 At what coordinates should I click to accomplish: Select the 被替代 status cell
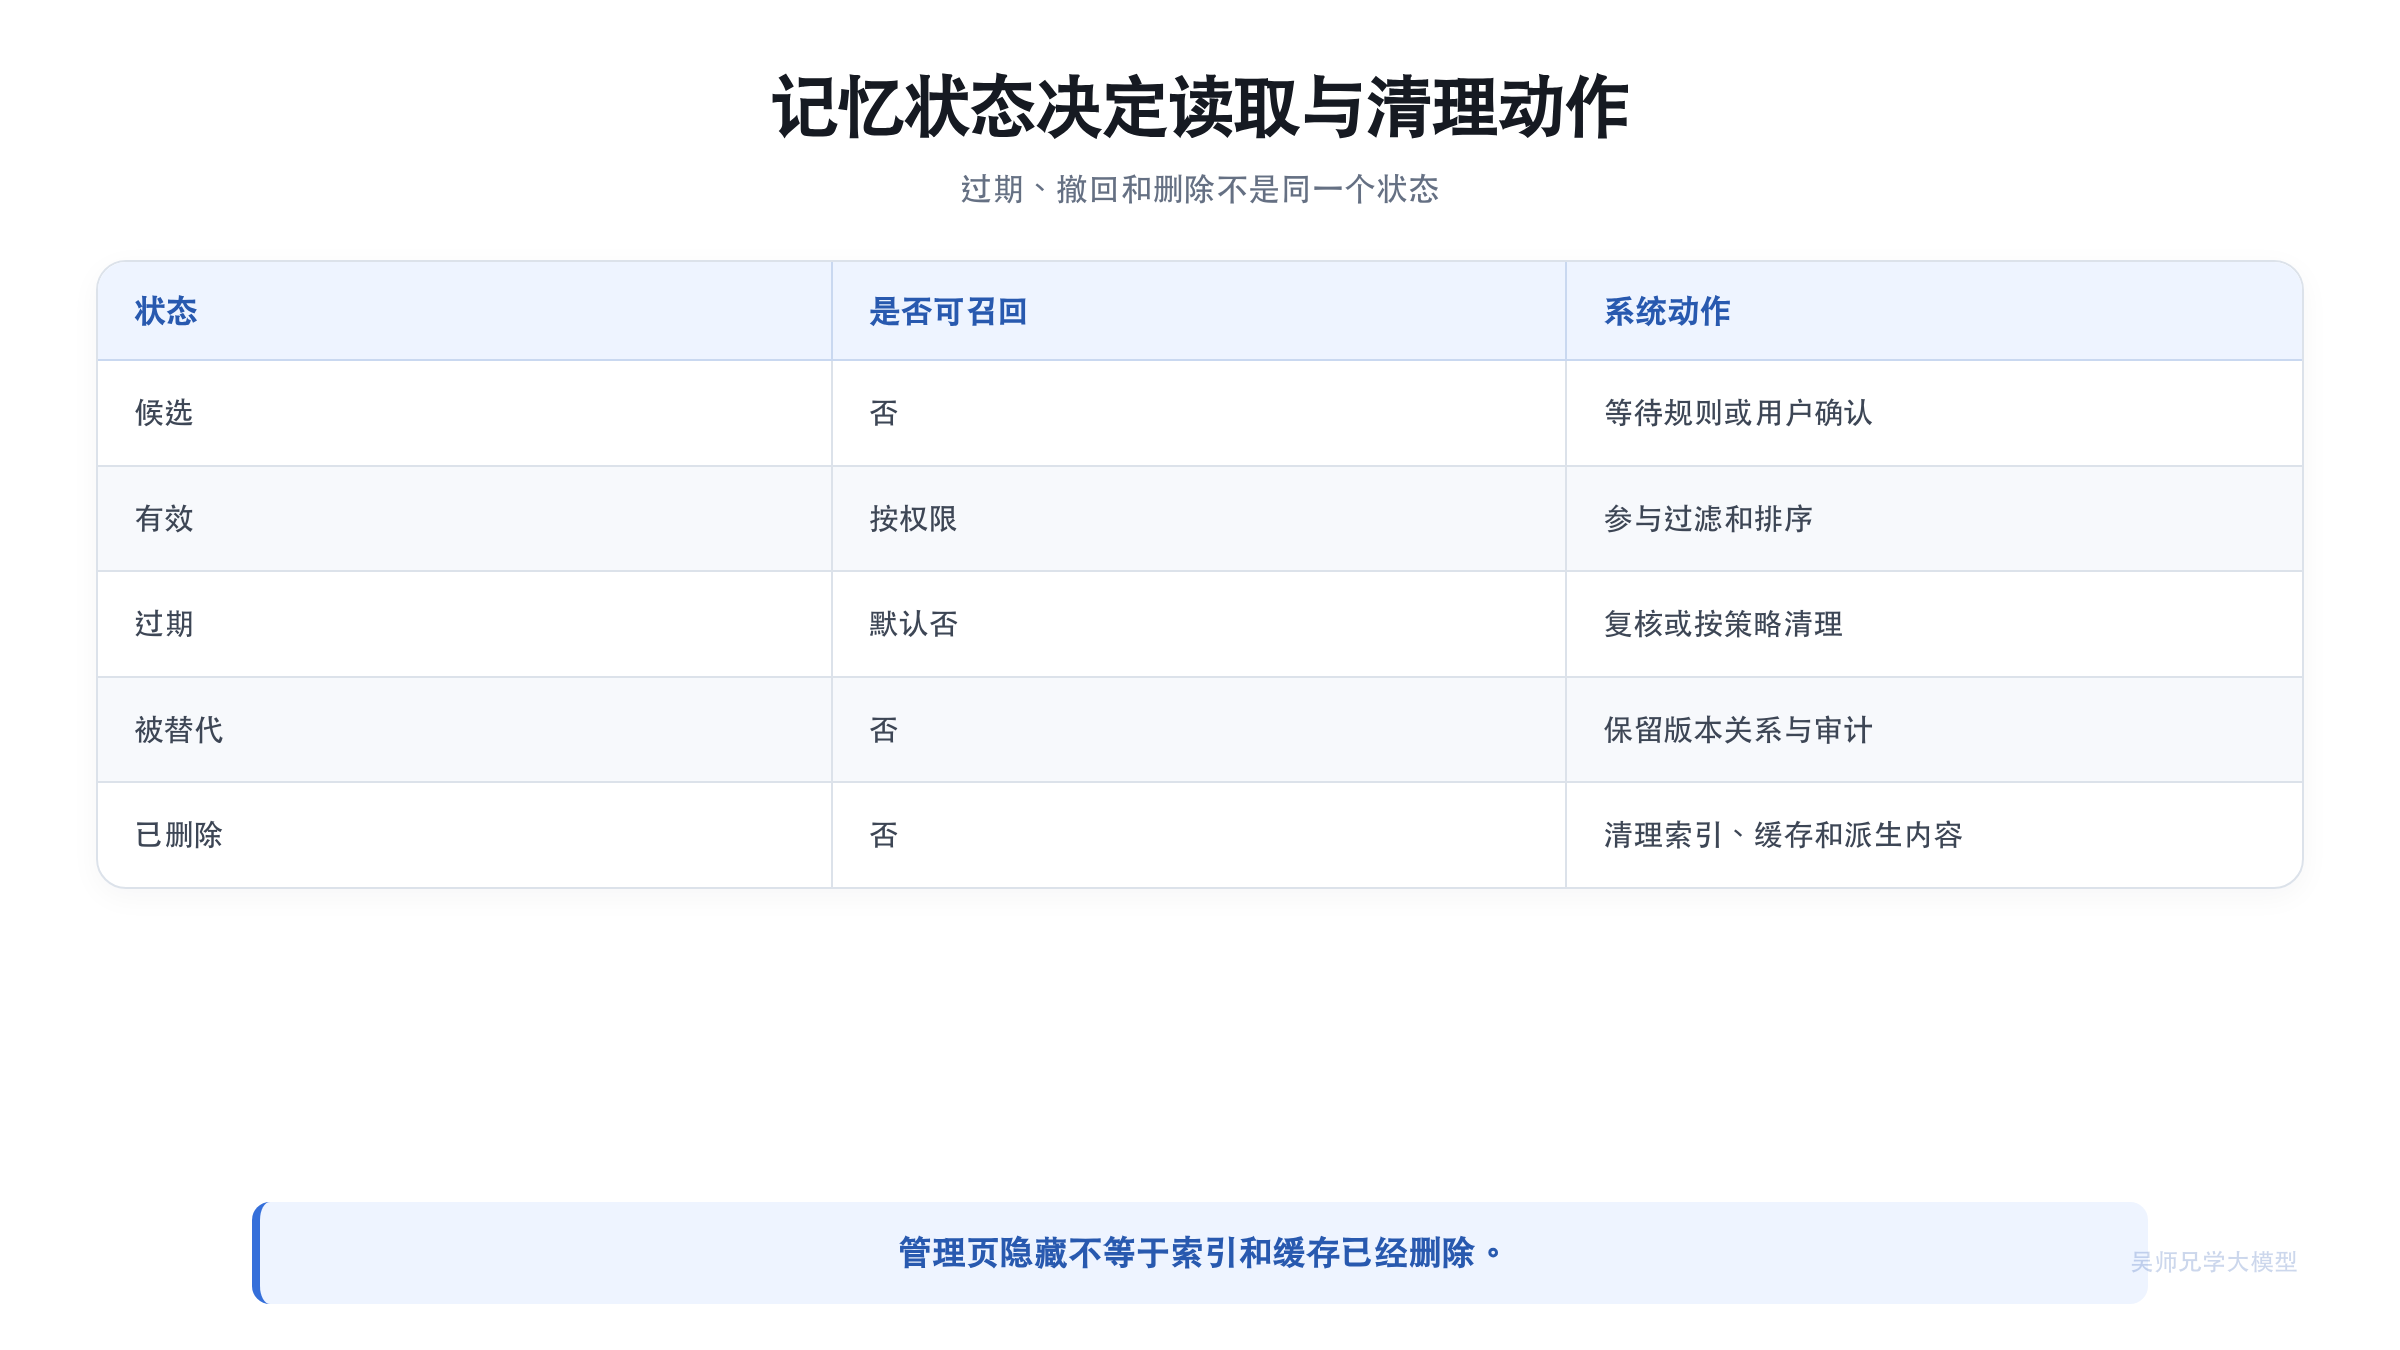click(465, 730)
